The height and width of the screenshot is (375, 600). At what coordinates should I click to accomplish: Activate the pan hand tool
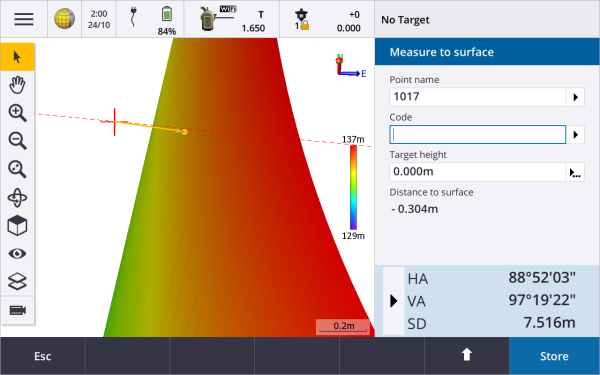pos(17,85)
